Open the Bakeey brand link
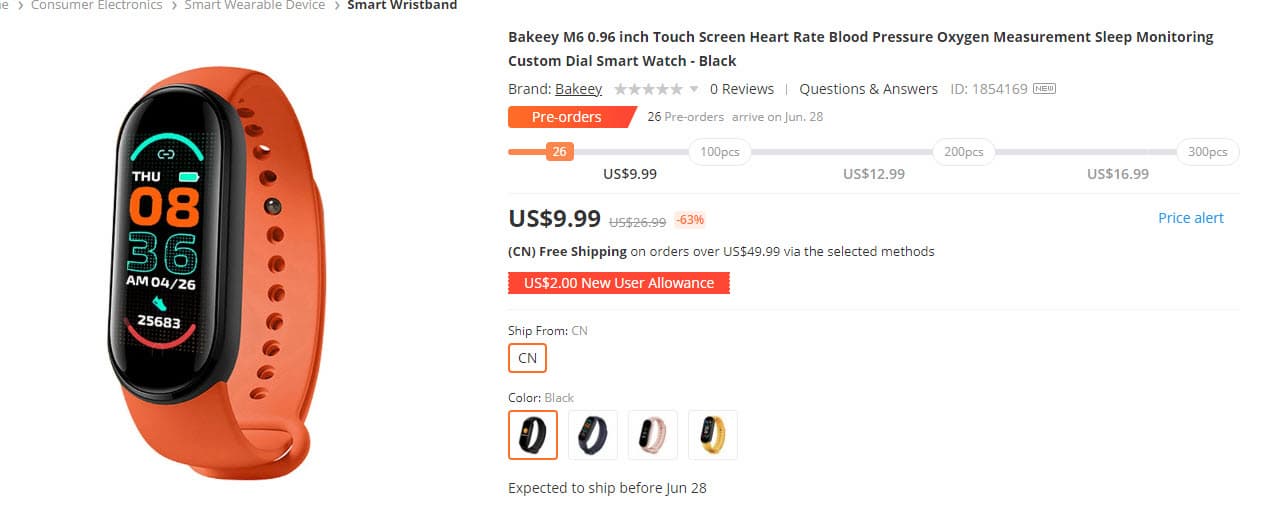 [x=578, y=89]
